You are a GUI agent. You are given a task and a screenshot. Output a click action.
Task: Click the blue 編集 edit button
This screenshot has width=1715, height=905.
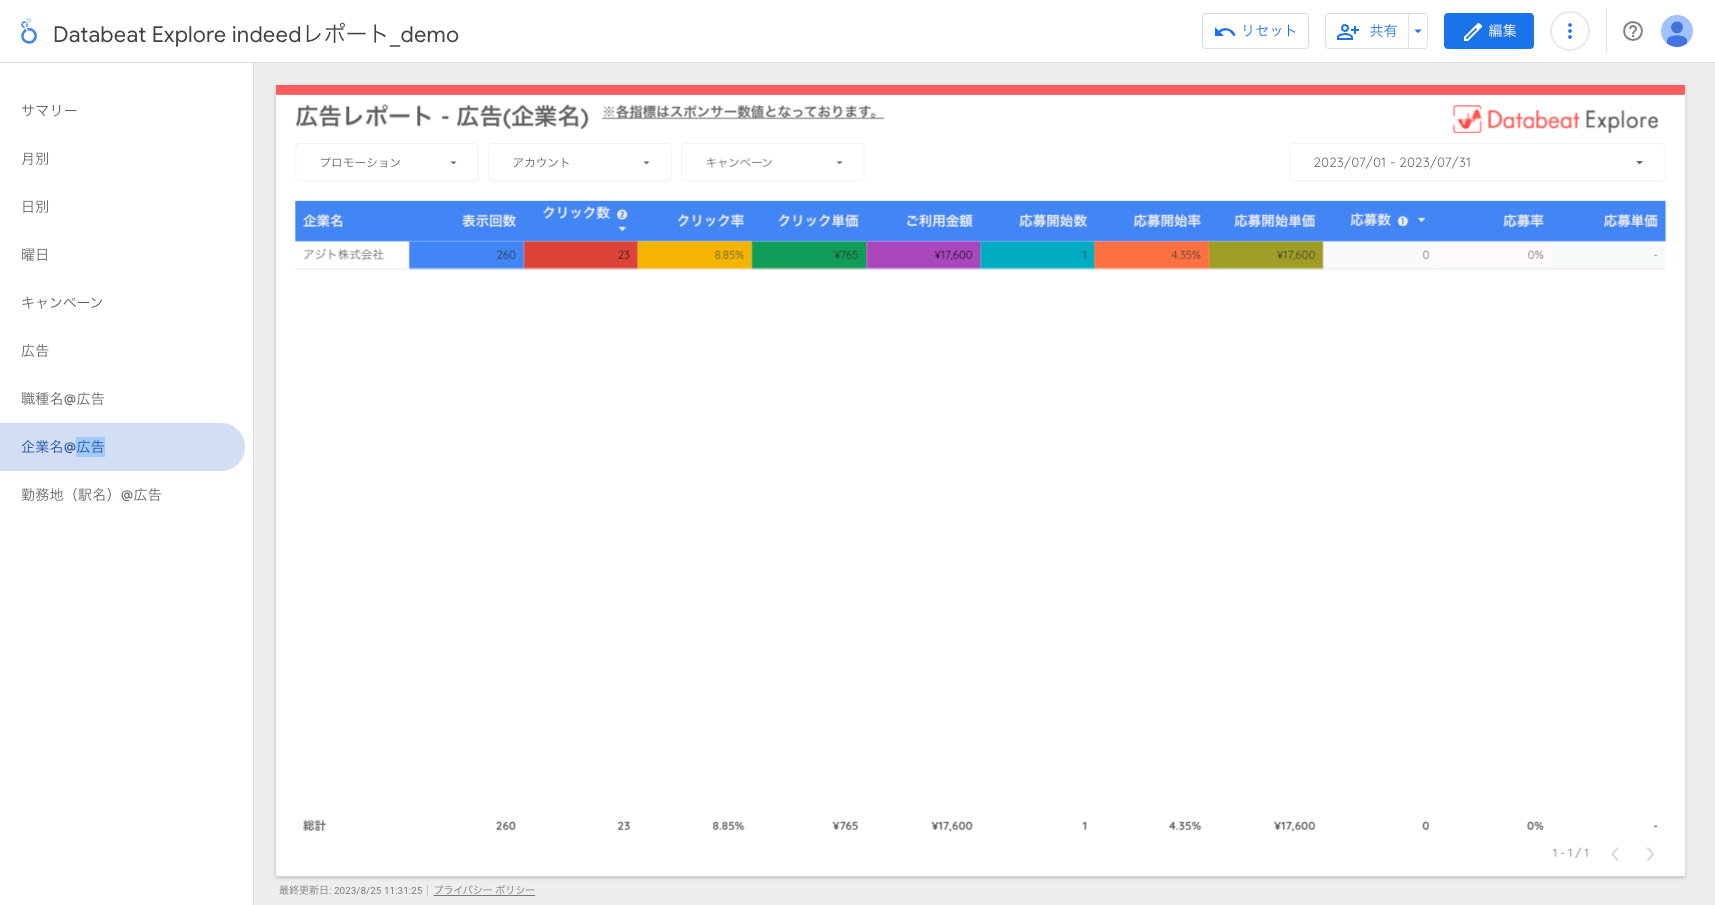pyautogui.click(x=1488, y=31)
